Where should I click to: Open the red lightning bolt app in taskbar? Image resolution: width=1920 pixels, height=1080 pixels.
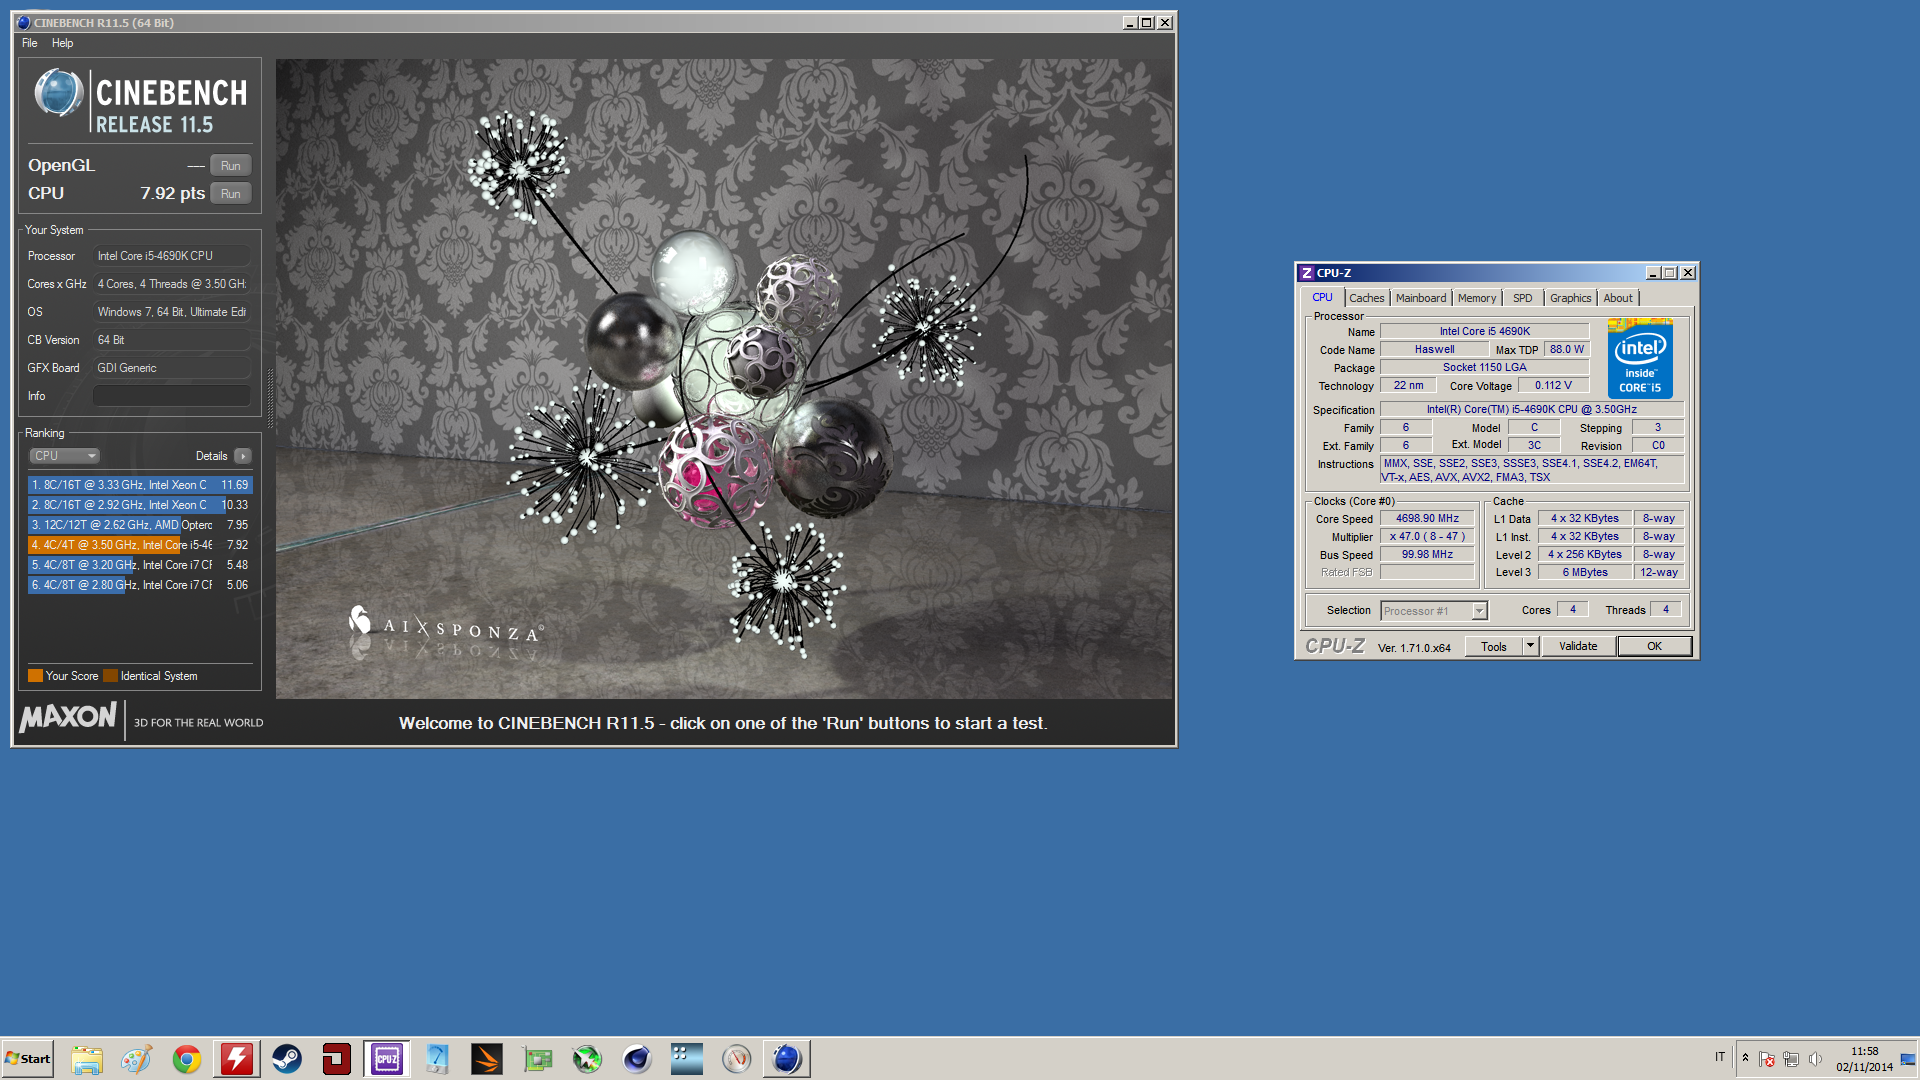237,1059
